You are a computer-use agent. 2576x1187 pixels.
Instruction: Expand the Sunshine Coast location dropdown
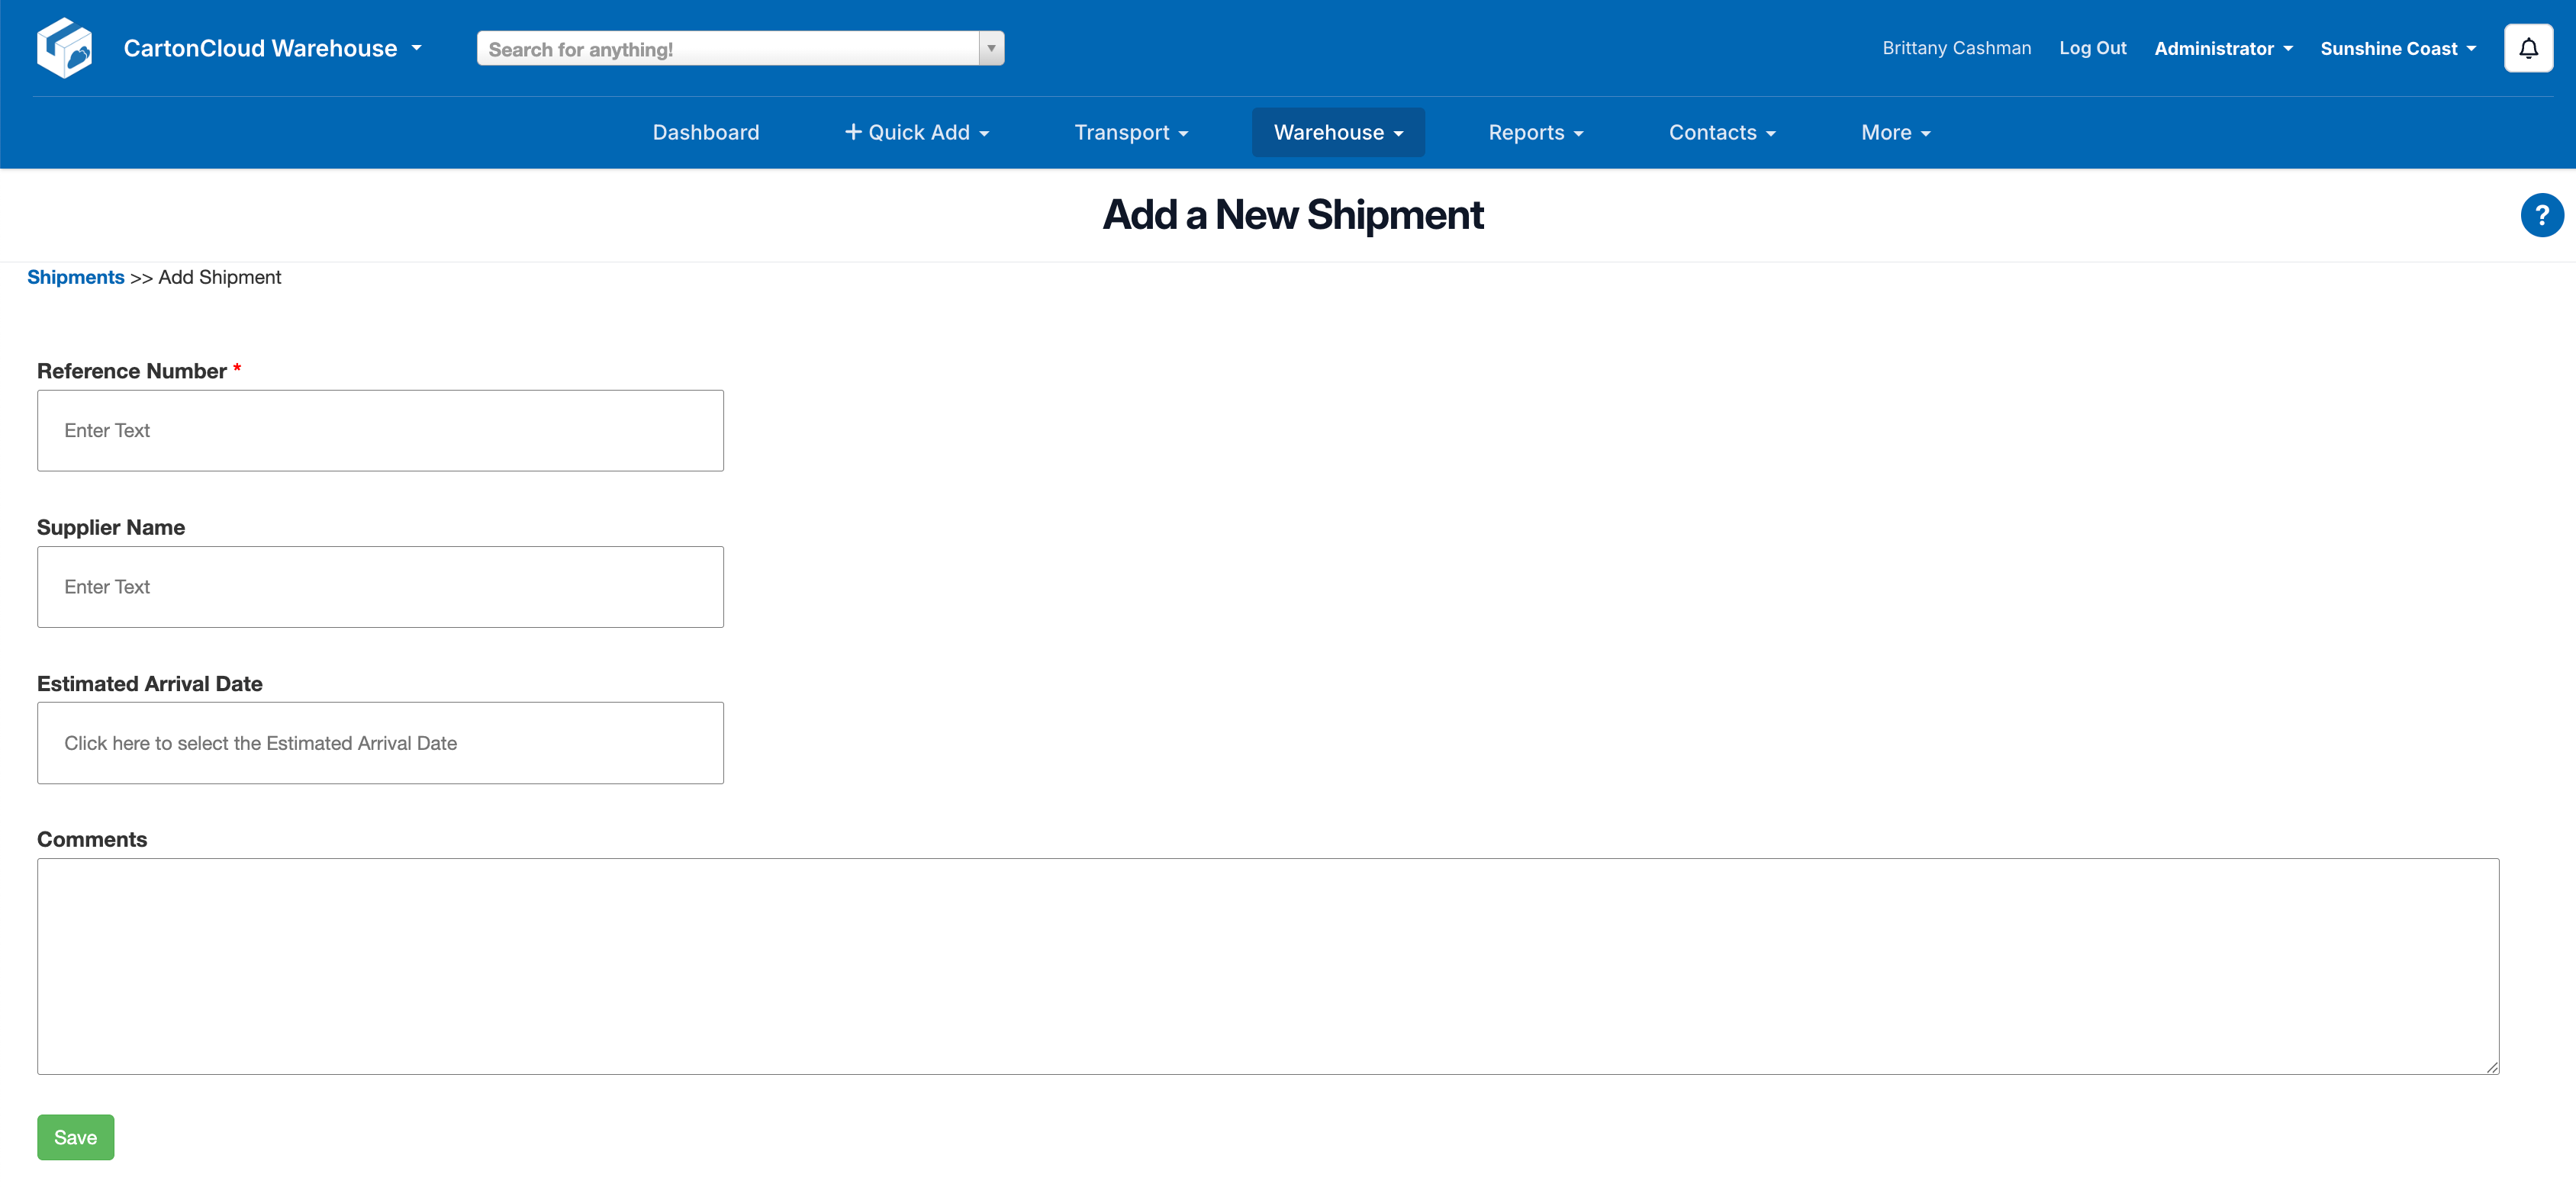pos(2397,48)
